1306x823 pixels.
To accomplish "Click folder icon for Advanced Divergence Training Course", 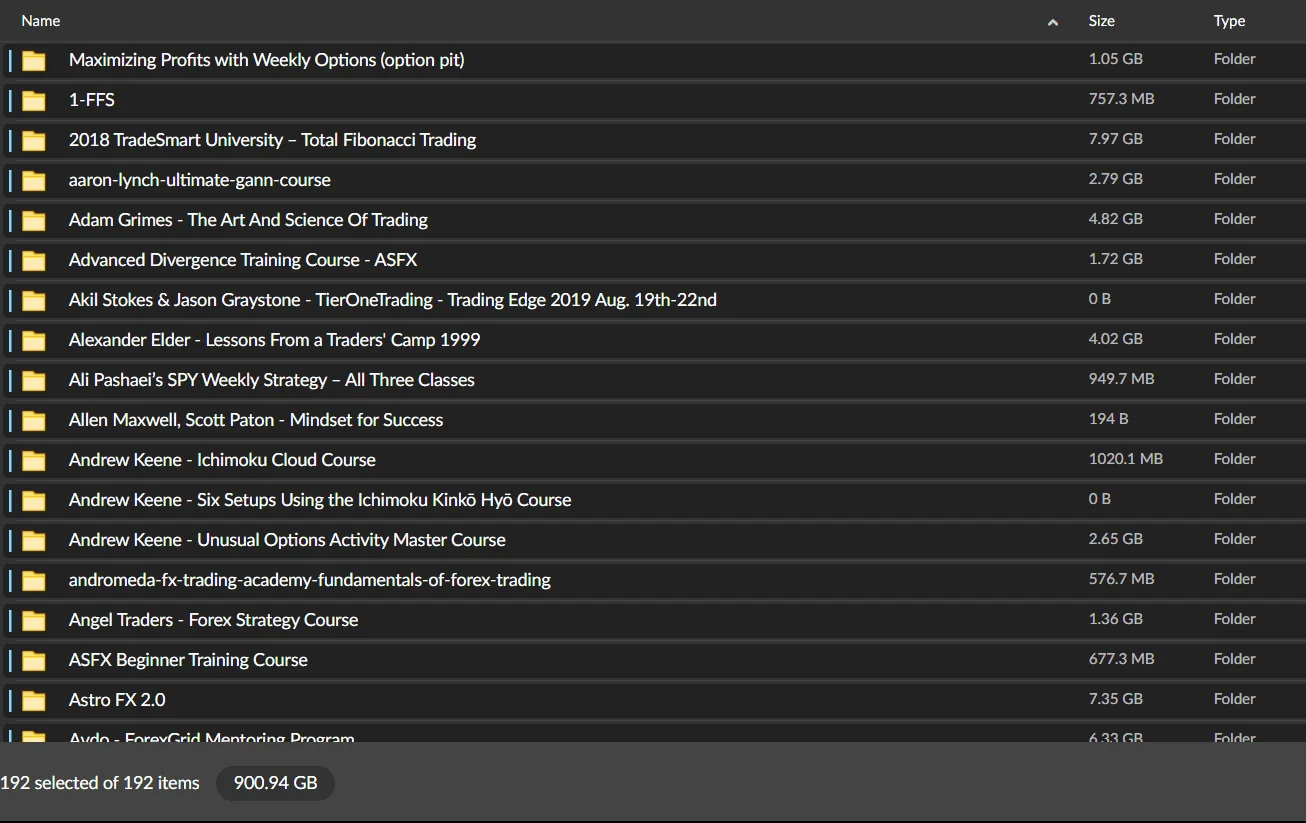I will click(34, 261).
